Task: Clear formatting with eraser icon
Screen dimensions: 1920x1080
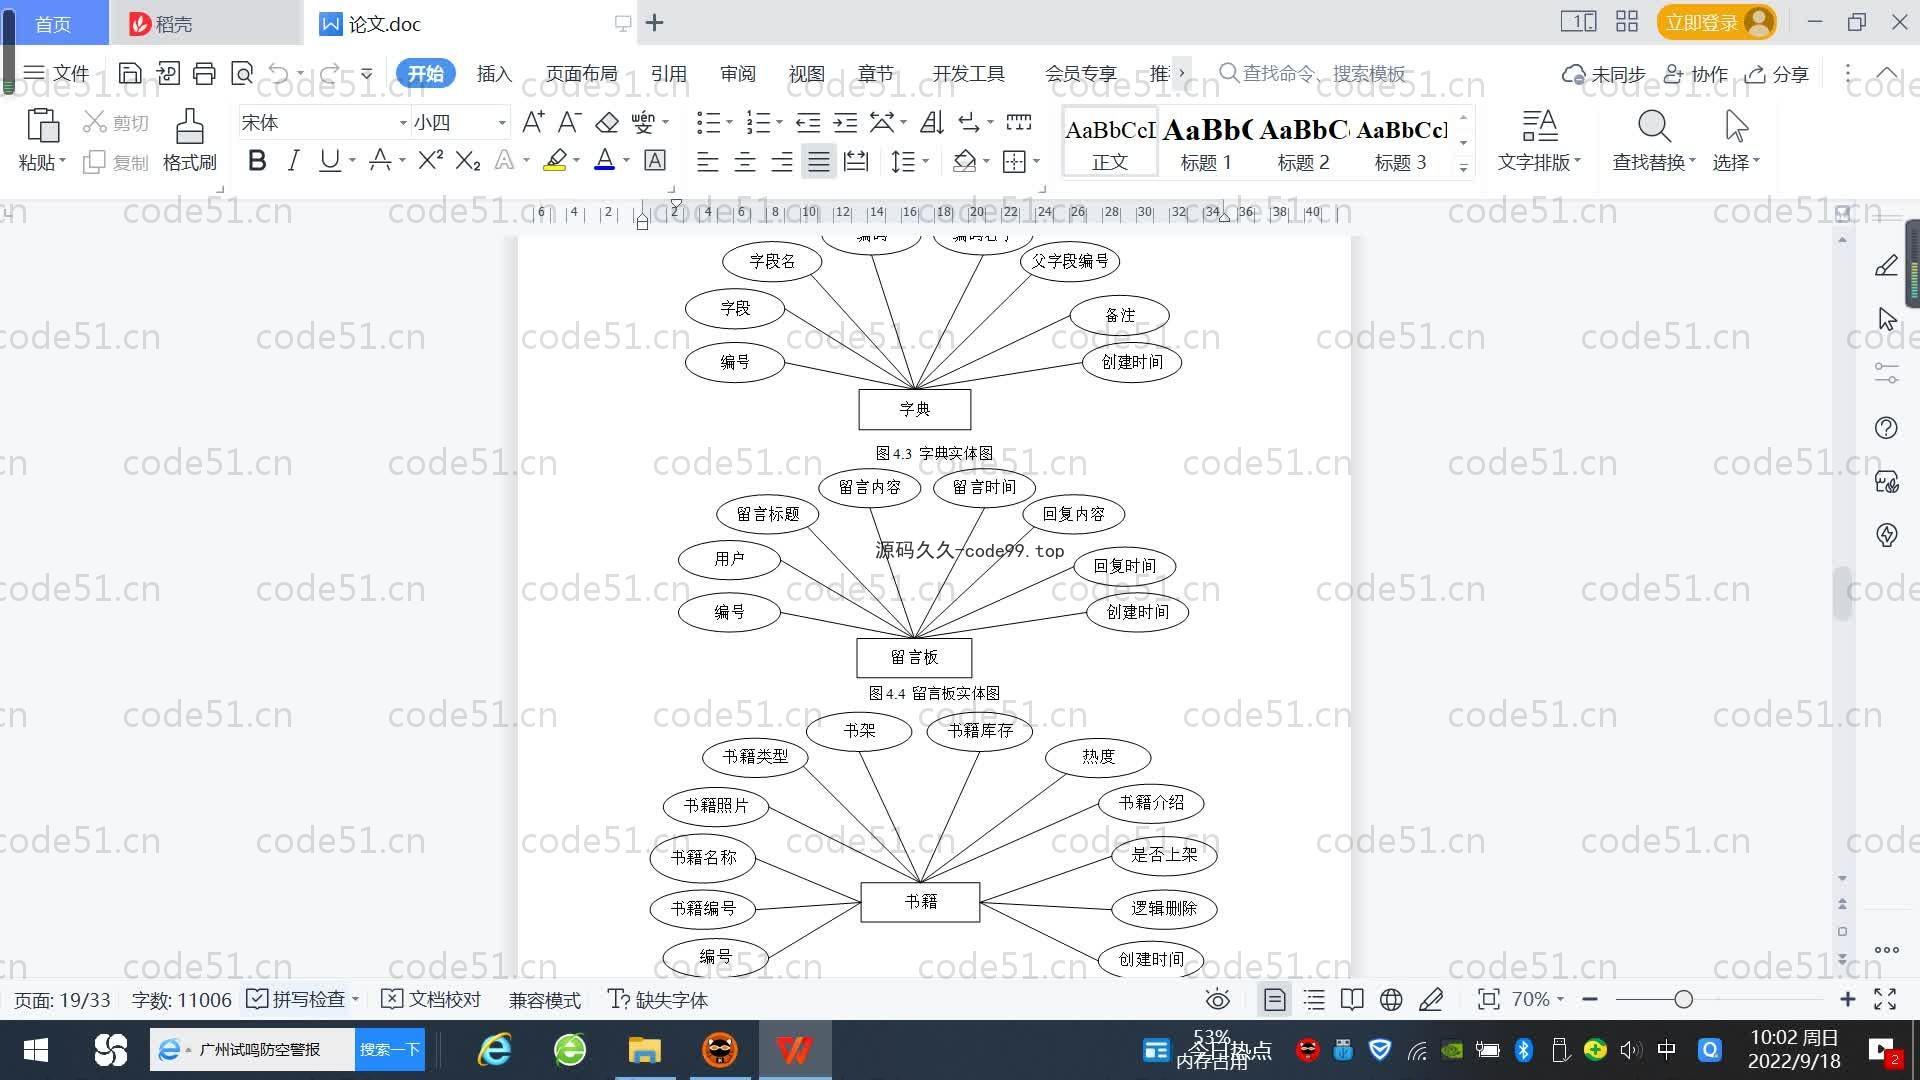Action: pos(607,122)
